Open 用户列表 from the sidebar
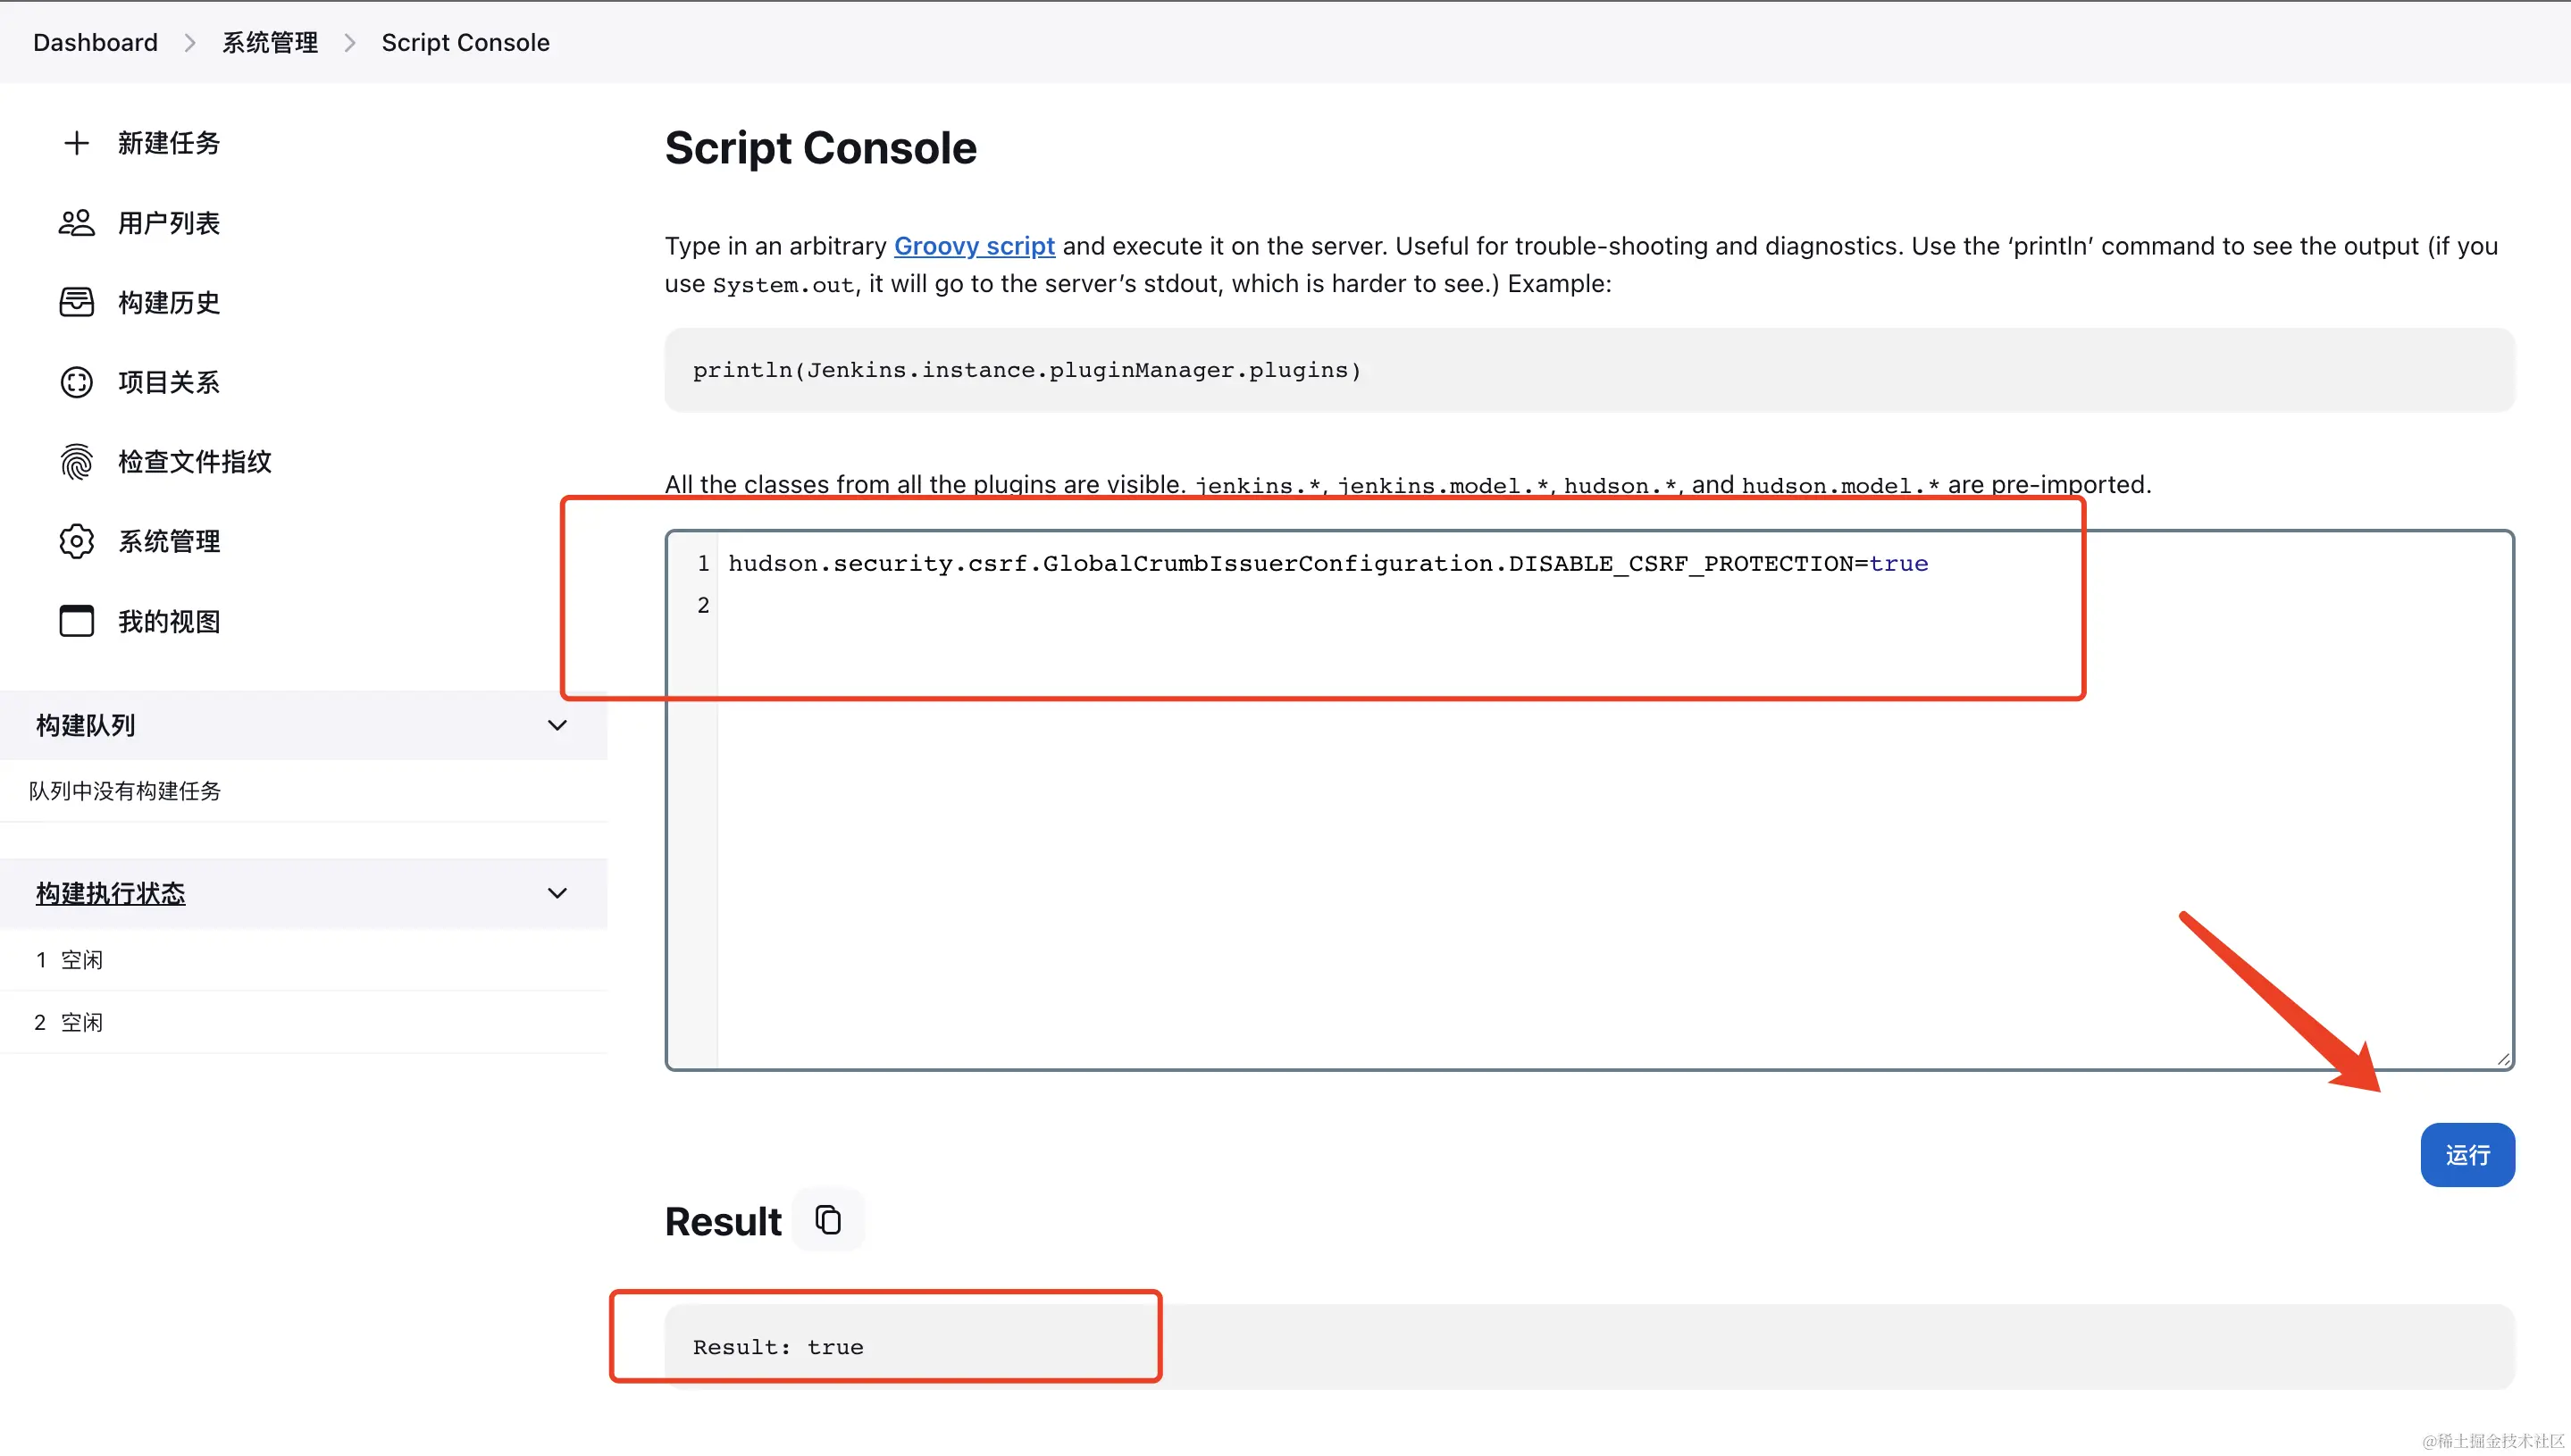2571x1456 pixels. pos(170,222)
